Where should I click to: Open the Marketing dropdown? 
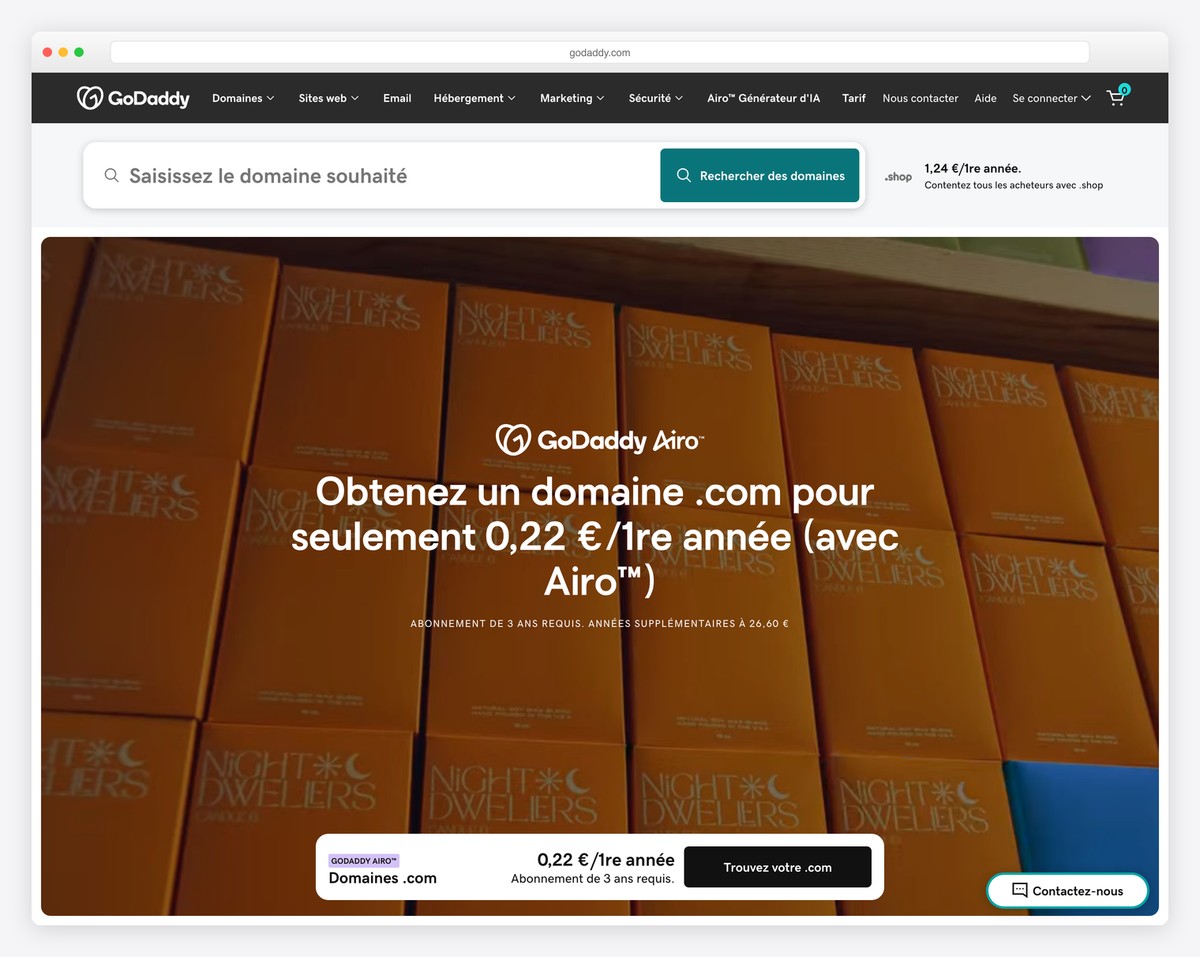pos(571,98)
